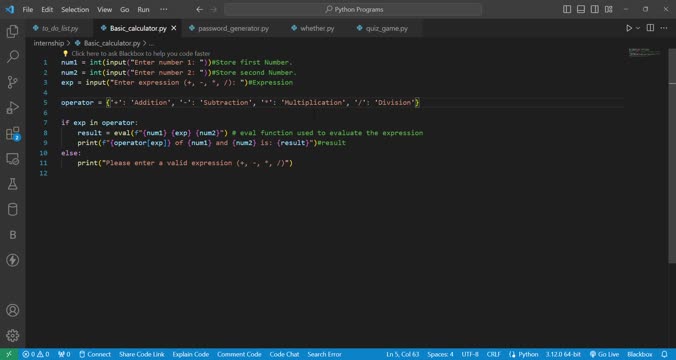Open the Selection menu
This screenshot has width=676, height=360.
tap(75, 9)
